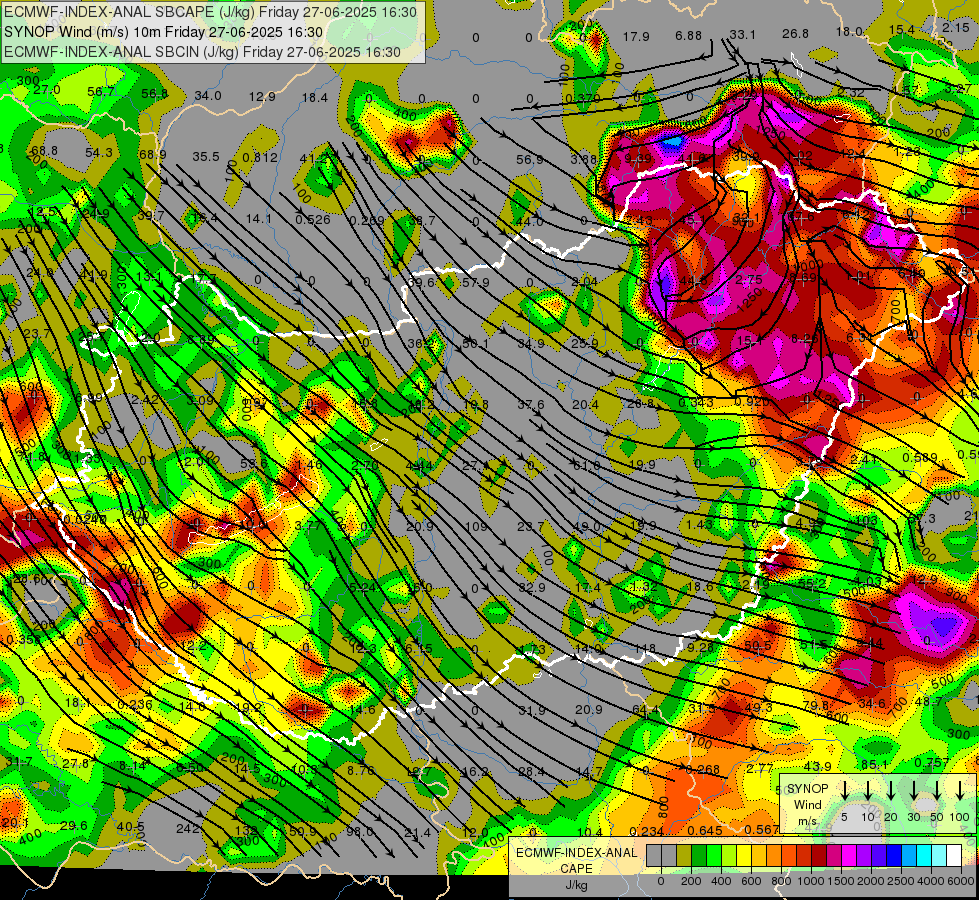
Task: Click the CIN value '118' on map
Action: click(x=645, y=648)
